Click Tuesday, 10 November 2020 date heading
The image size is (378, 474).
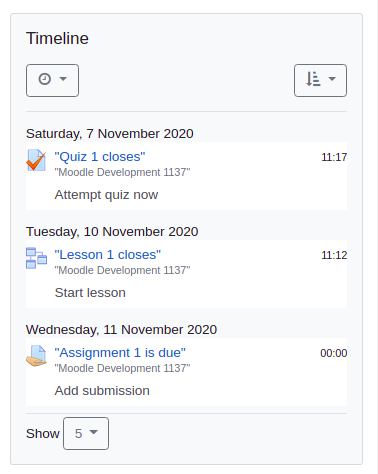[x=112, y=232]
